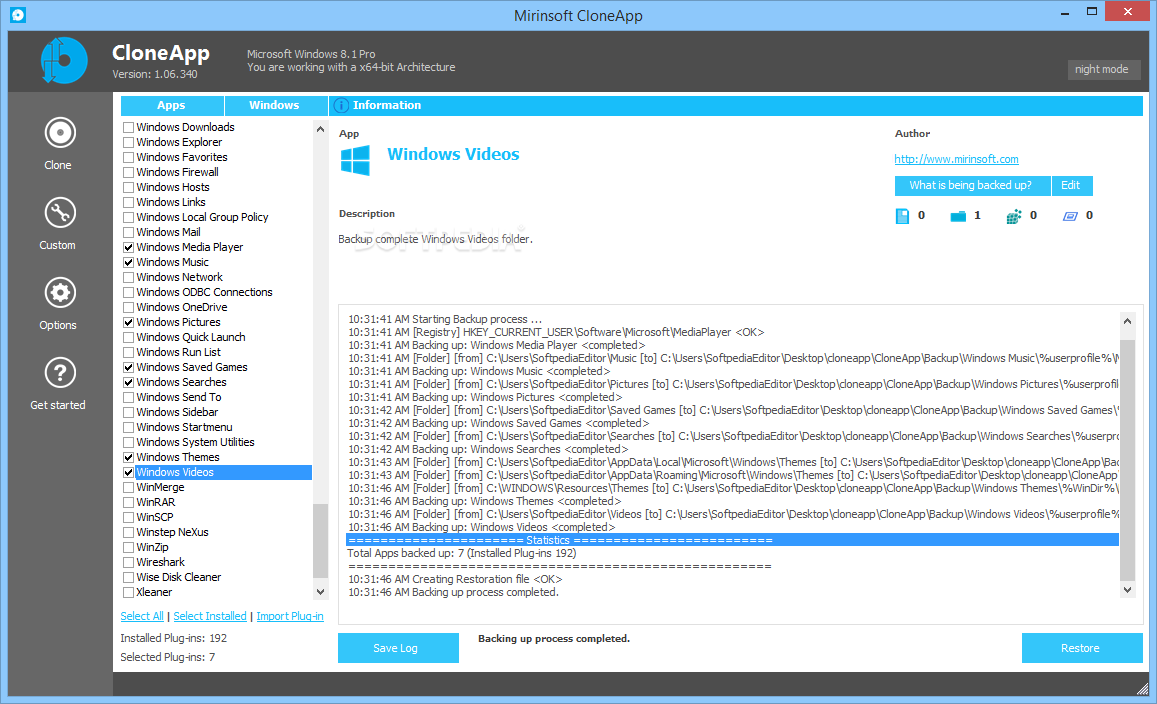
Task: Check the WinRAR checkbox
Action: [x=128, y=503]
